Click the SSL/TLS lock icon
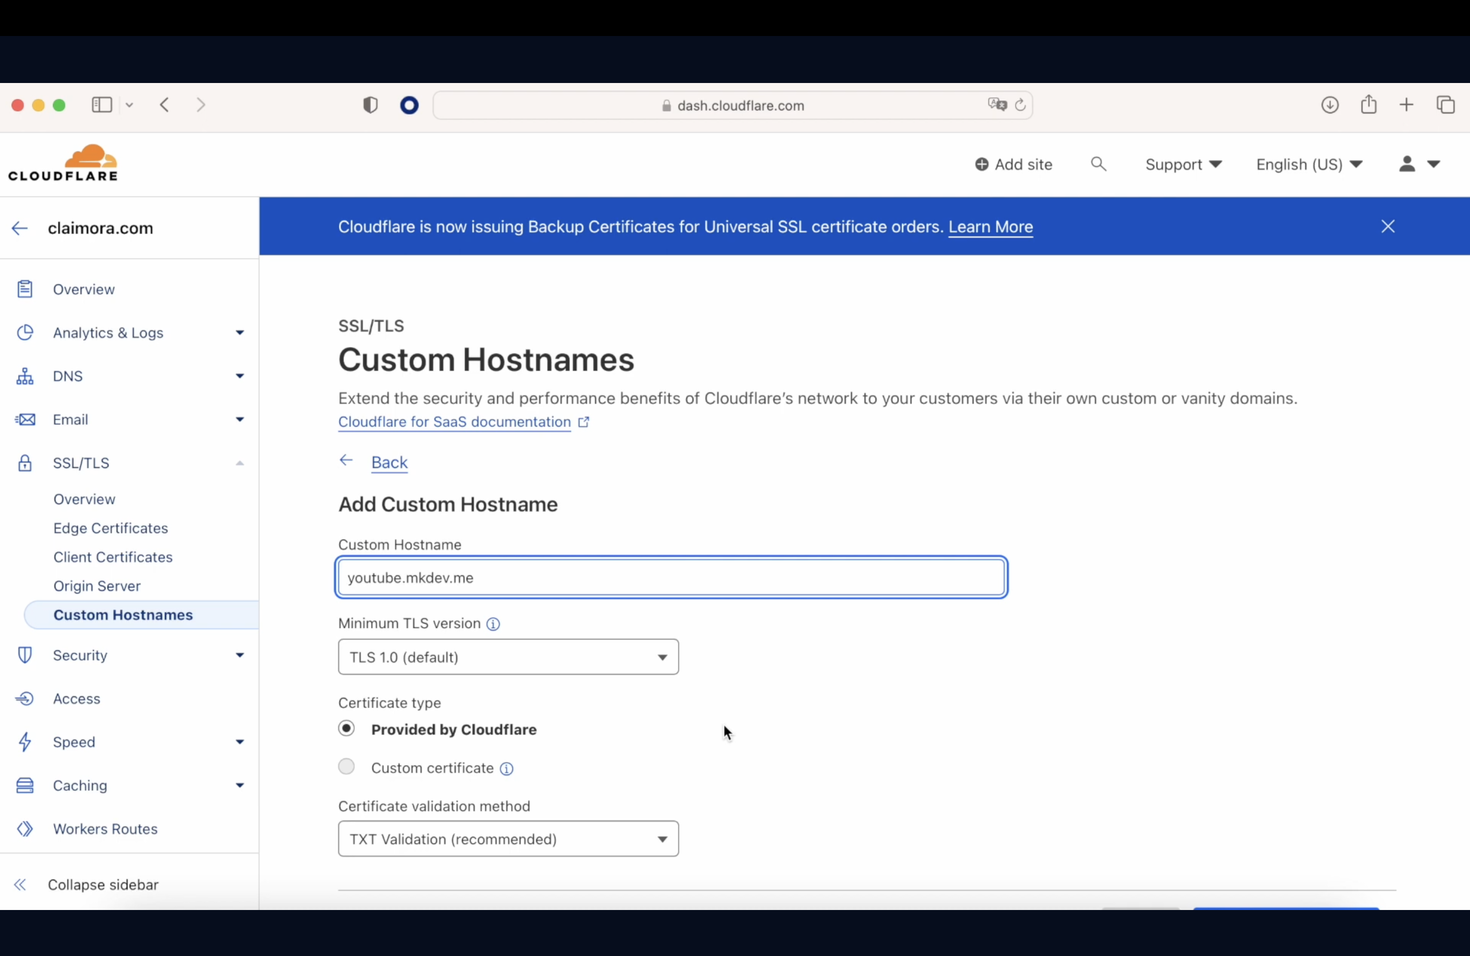 tap(25, 463)
